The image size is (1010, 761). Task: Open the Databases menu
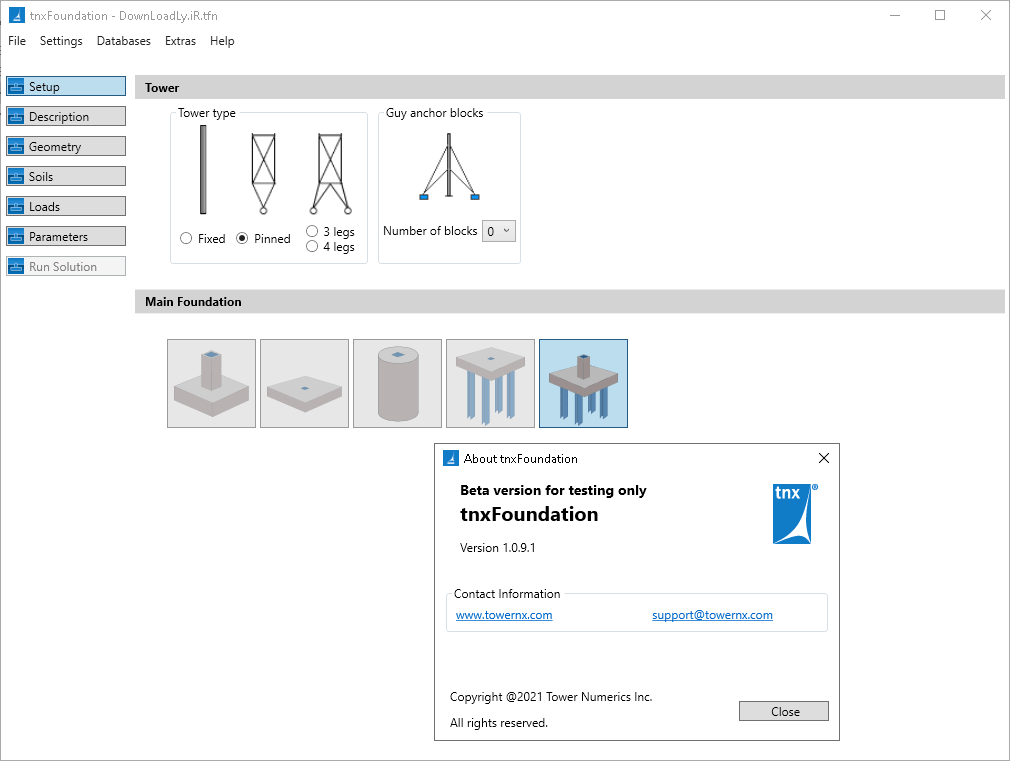(x=124, y=41)
